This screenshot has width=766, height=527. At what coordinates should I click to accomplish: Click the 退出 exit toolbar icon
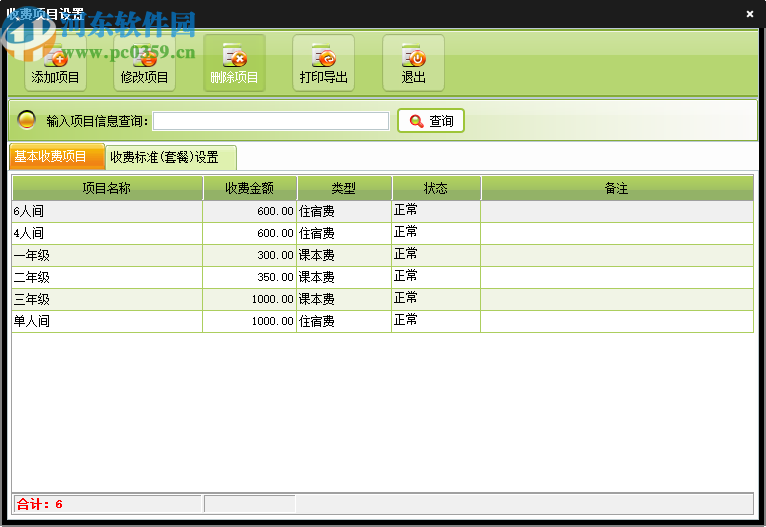(x=413, y=63)
